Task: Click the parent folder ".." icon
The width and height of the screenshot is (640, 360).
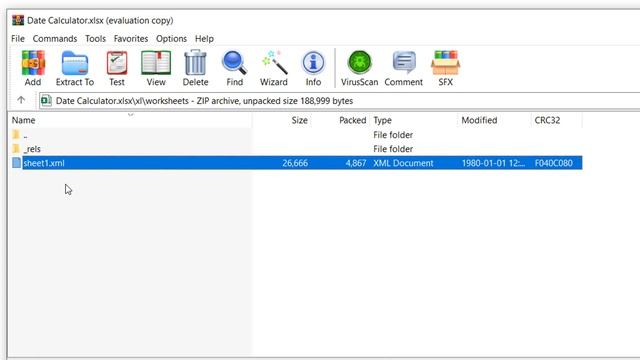Action: [16, 135]
